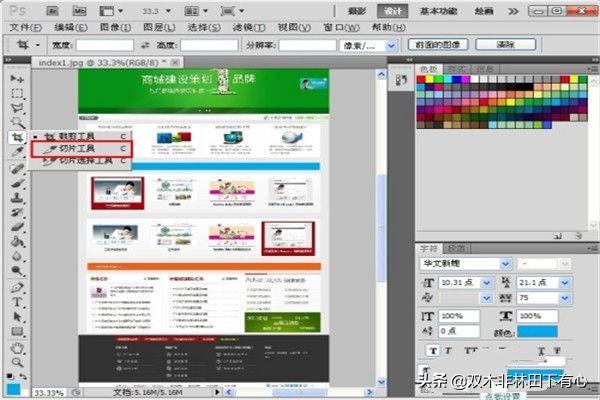
Task: Open the 文件(F) menu
Action: tap(25, 28)
